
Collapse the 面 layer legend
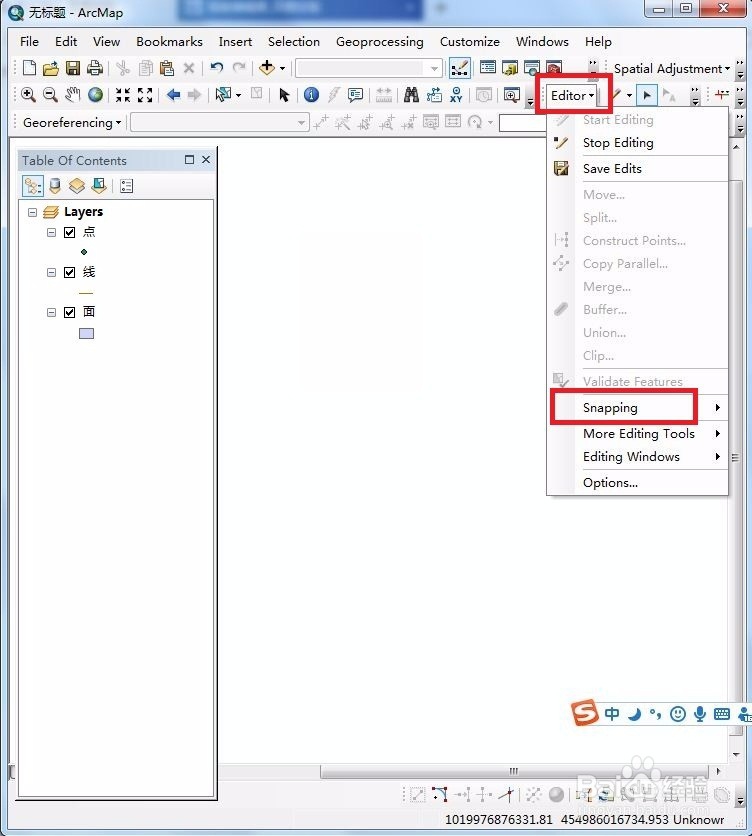(51, 312)
